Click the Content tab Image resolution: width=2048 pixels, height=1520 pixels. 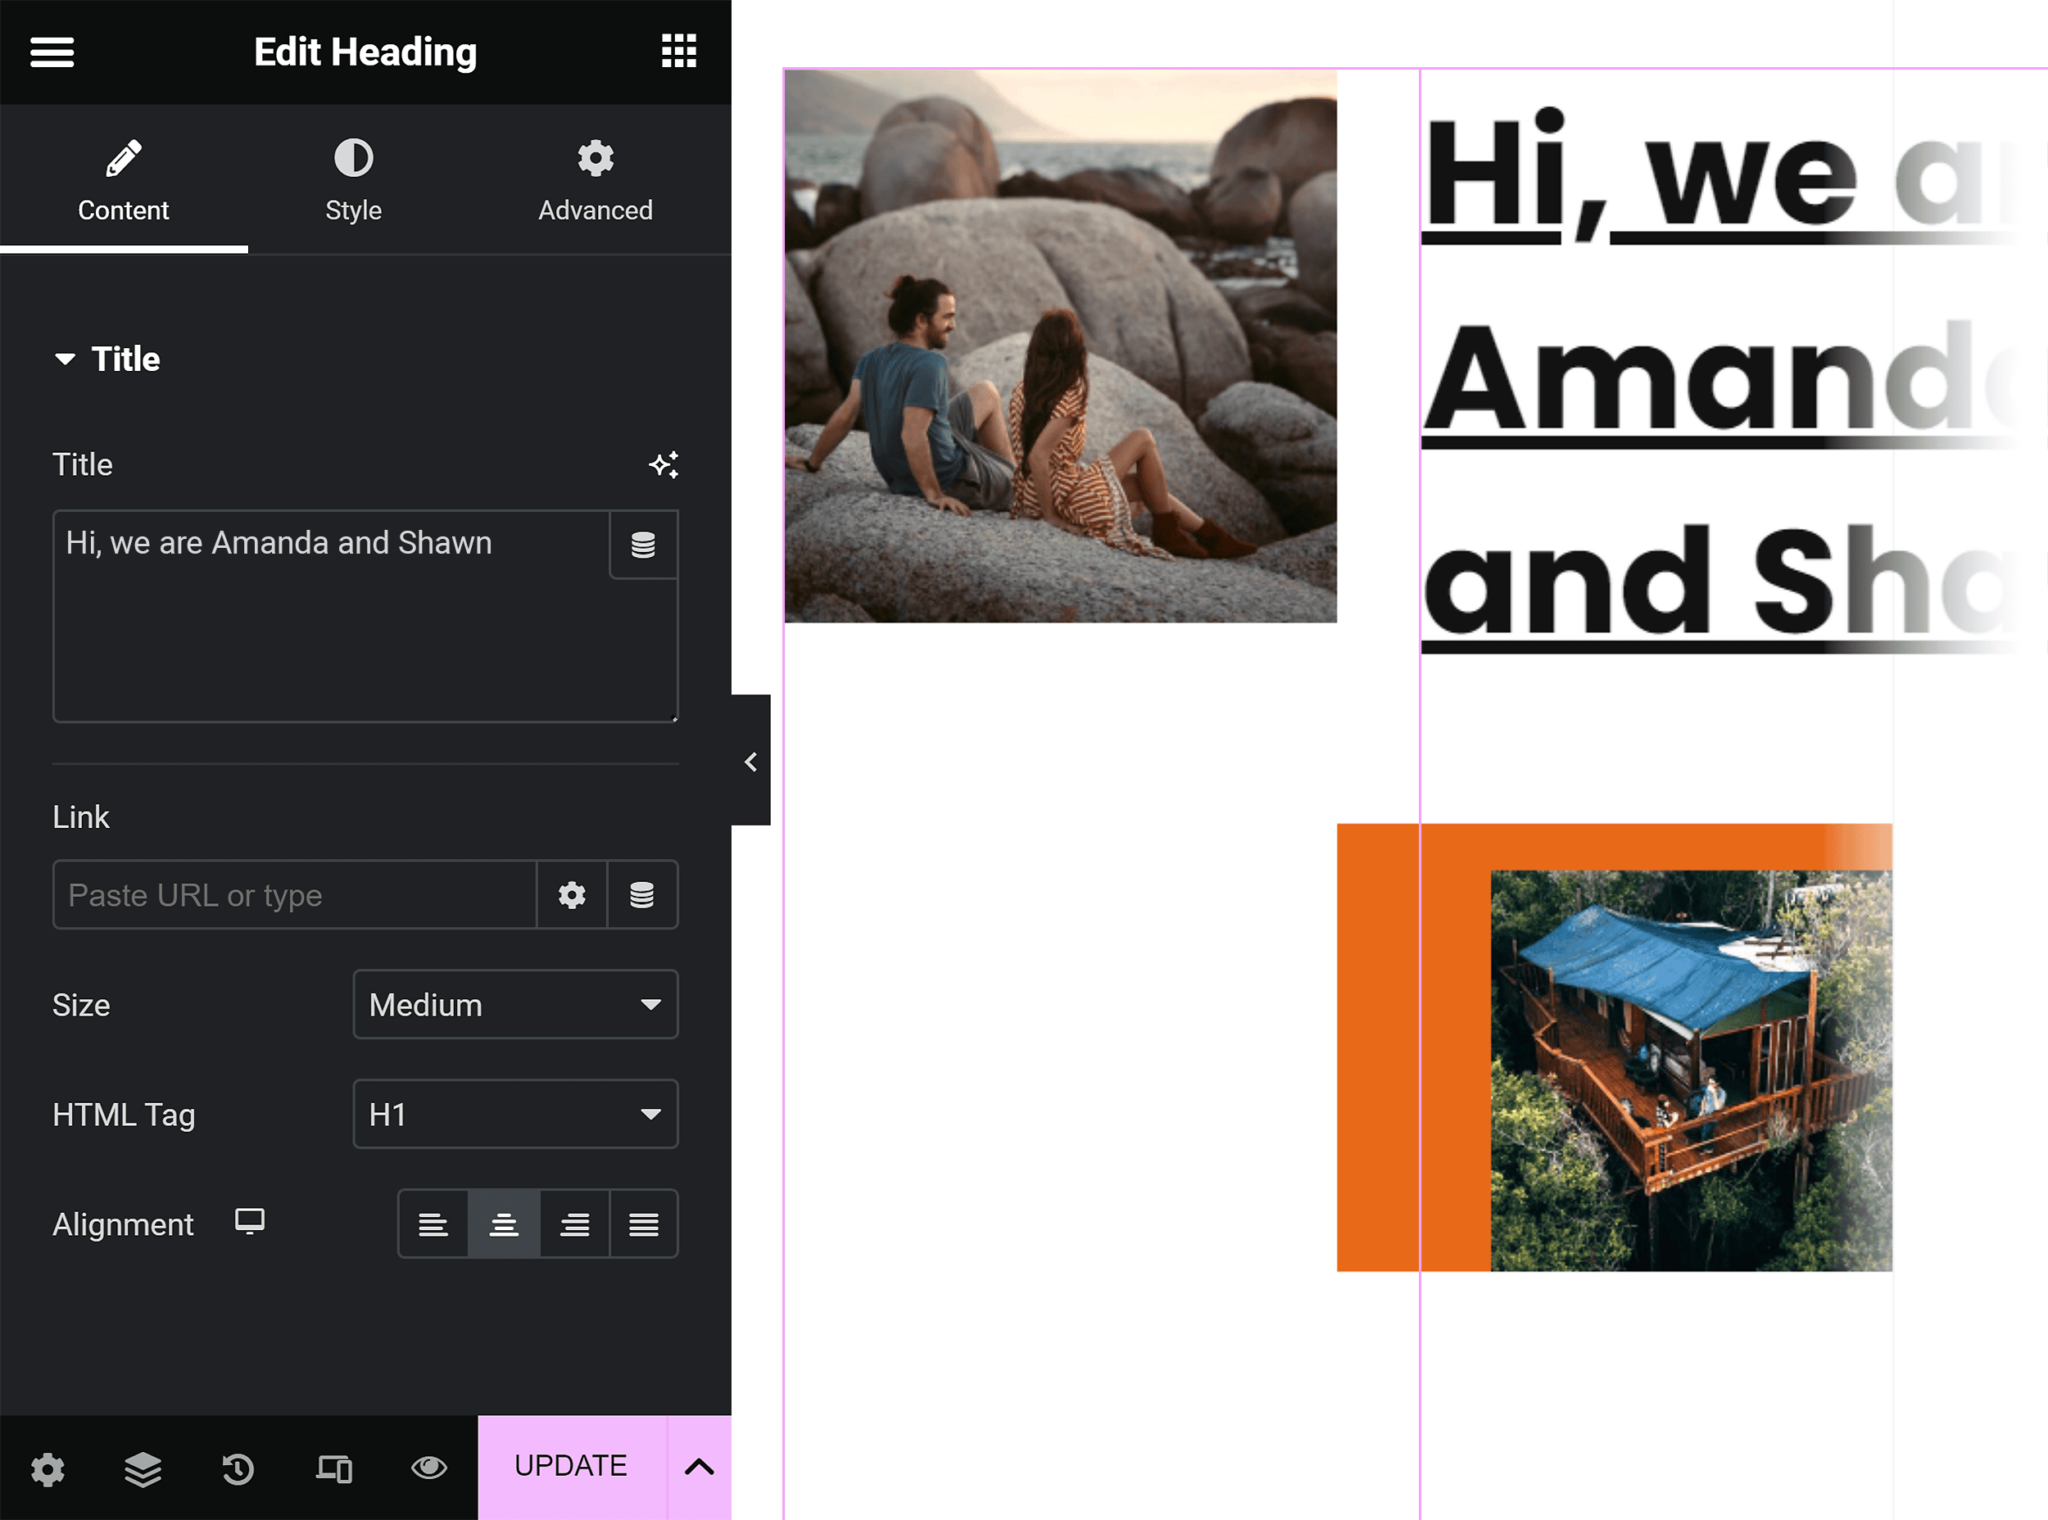(123, 180)
